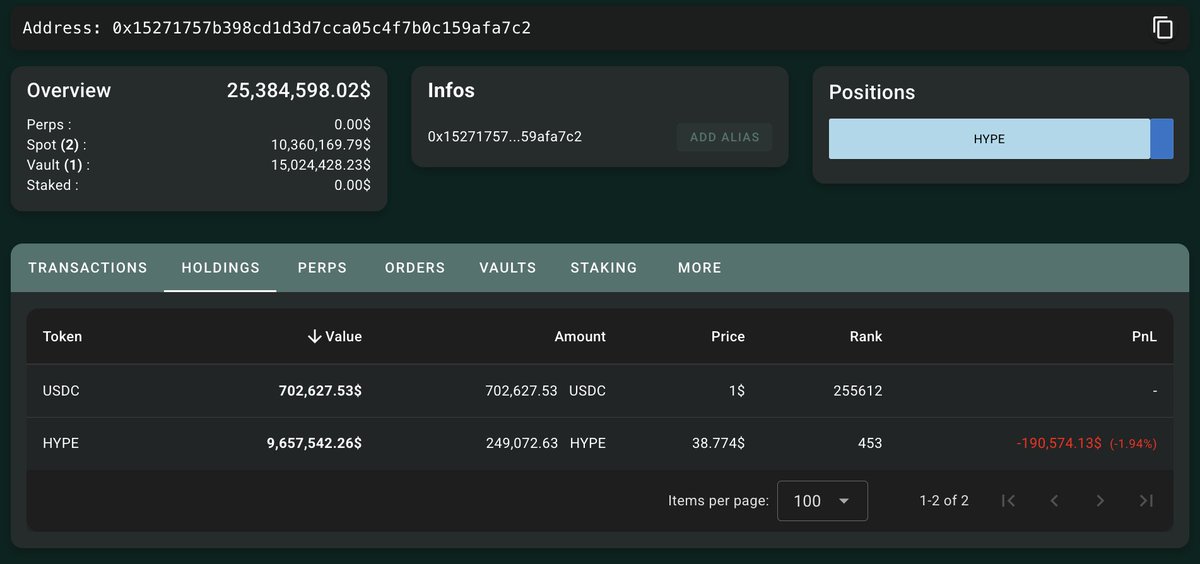Switch to the Transactions tab

pos(88,268)
